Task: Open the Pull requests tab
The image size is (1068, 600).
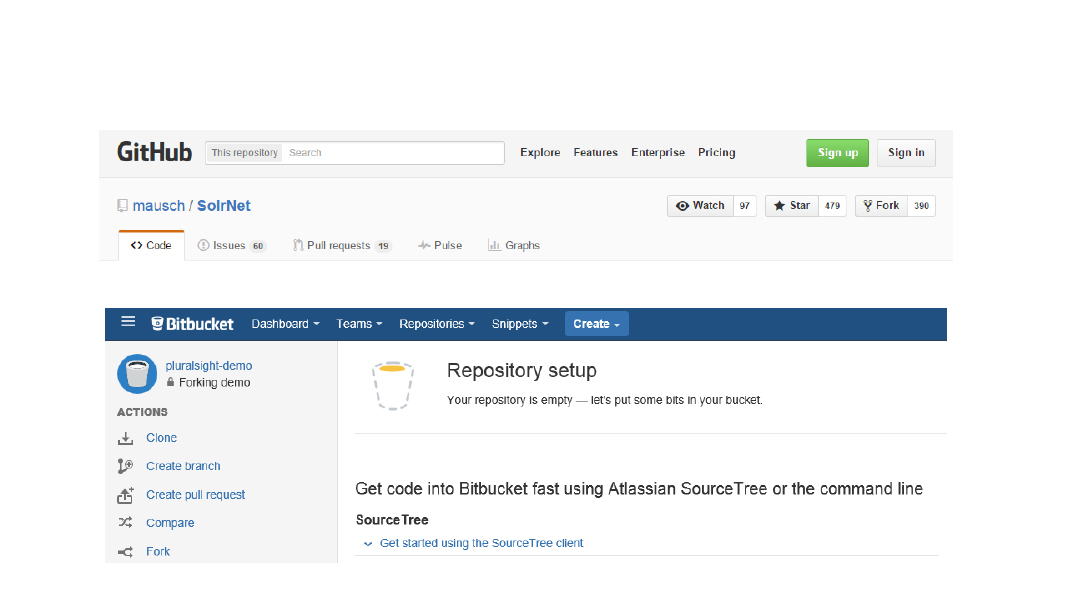Action: [x=342, y=245]
